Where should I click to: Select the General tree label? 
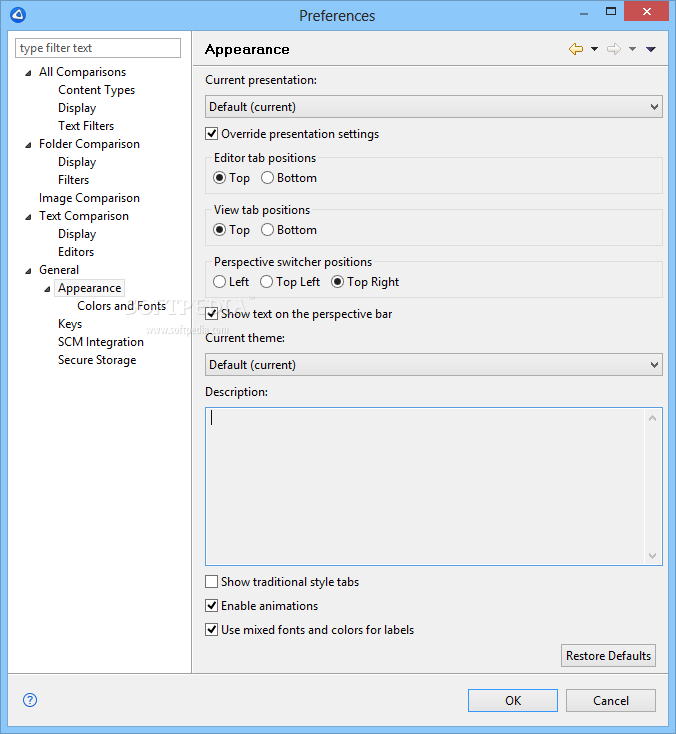click(x=59, y=270)
